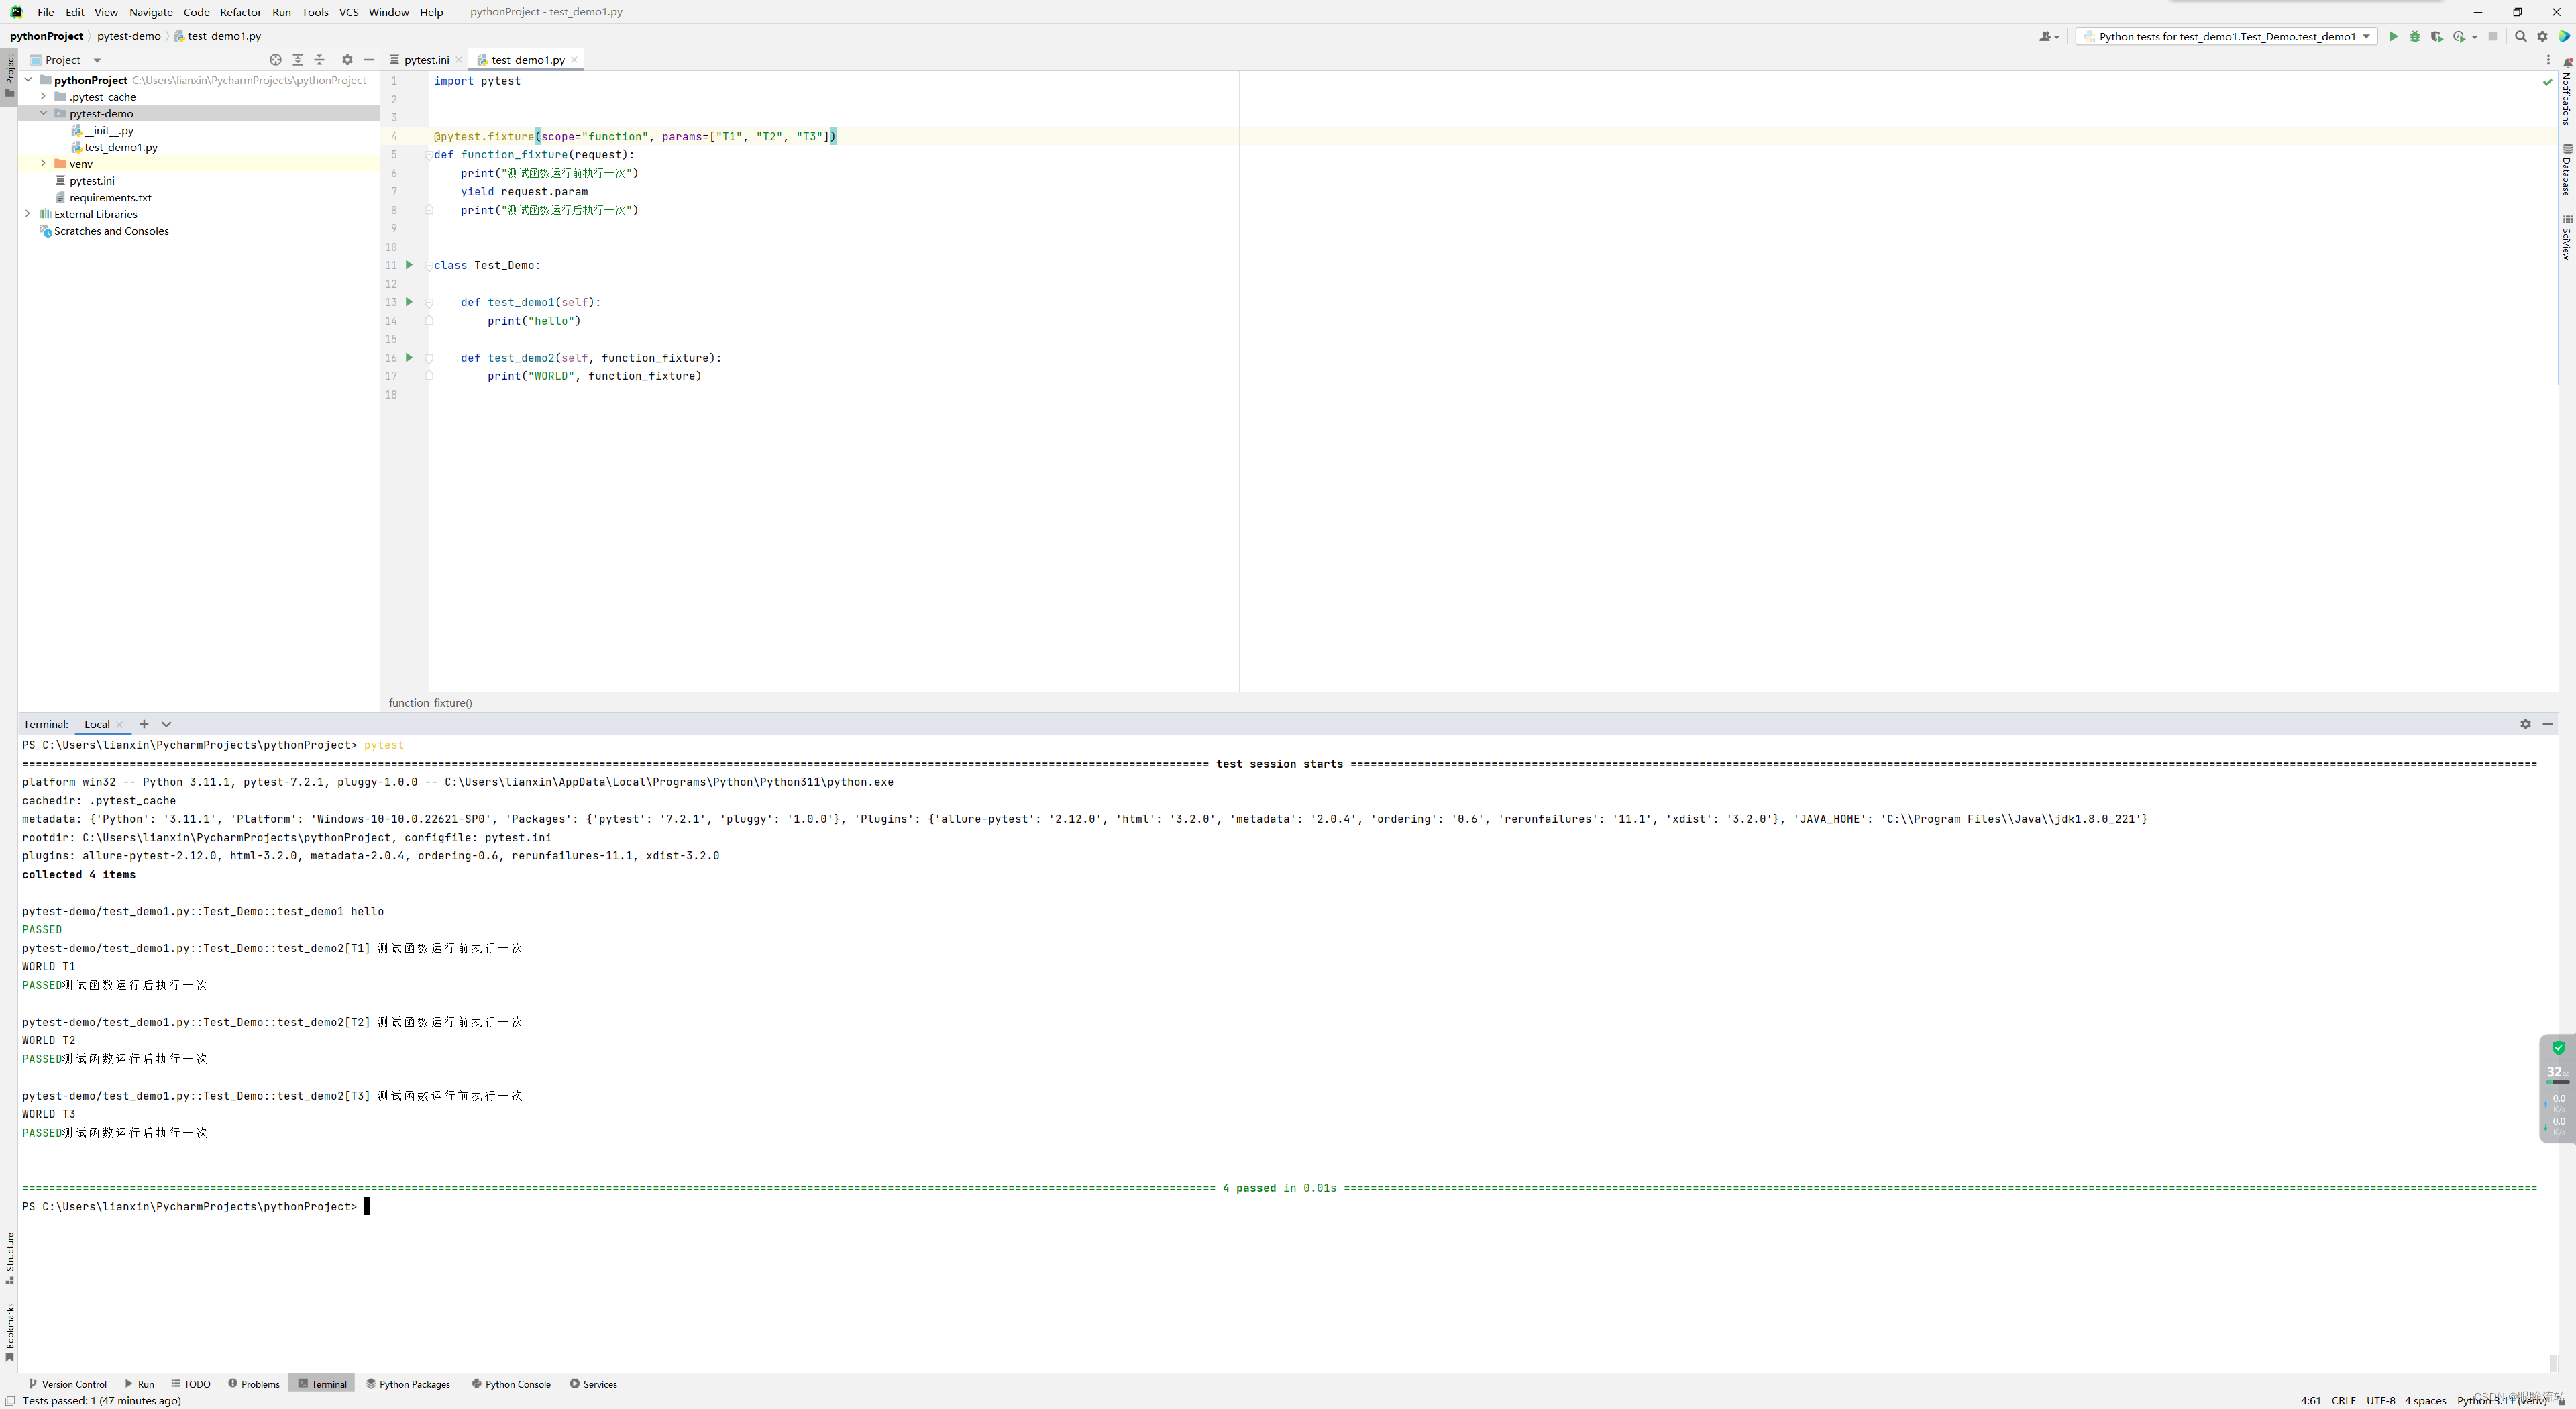Click the profiler run icon
The width and height of the screenshot is (2576, 1409).
click(2459, 36)
